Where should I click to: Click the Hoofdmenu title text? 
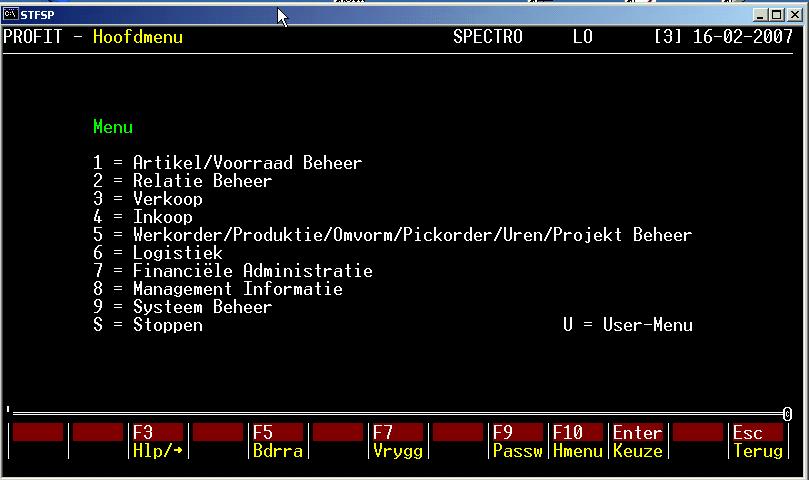[138, 37]
